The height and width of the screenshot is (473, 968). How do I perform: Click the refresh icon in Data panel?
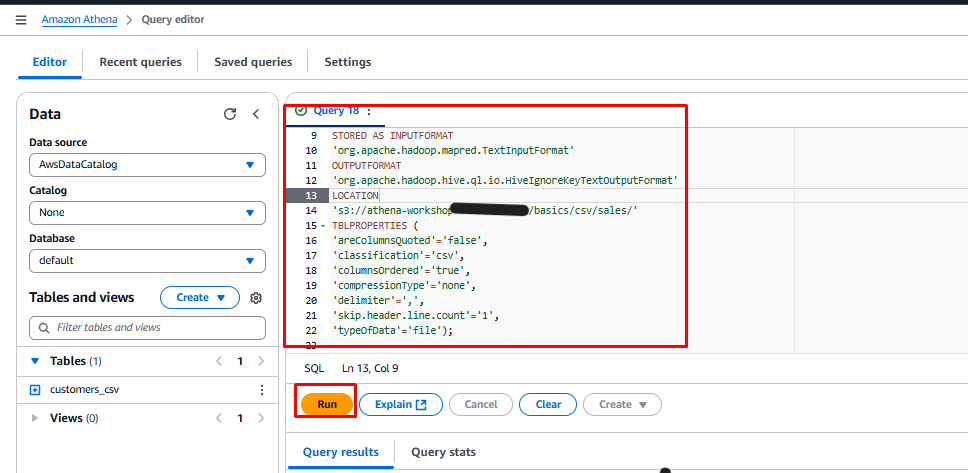230,115
